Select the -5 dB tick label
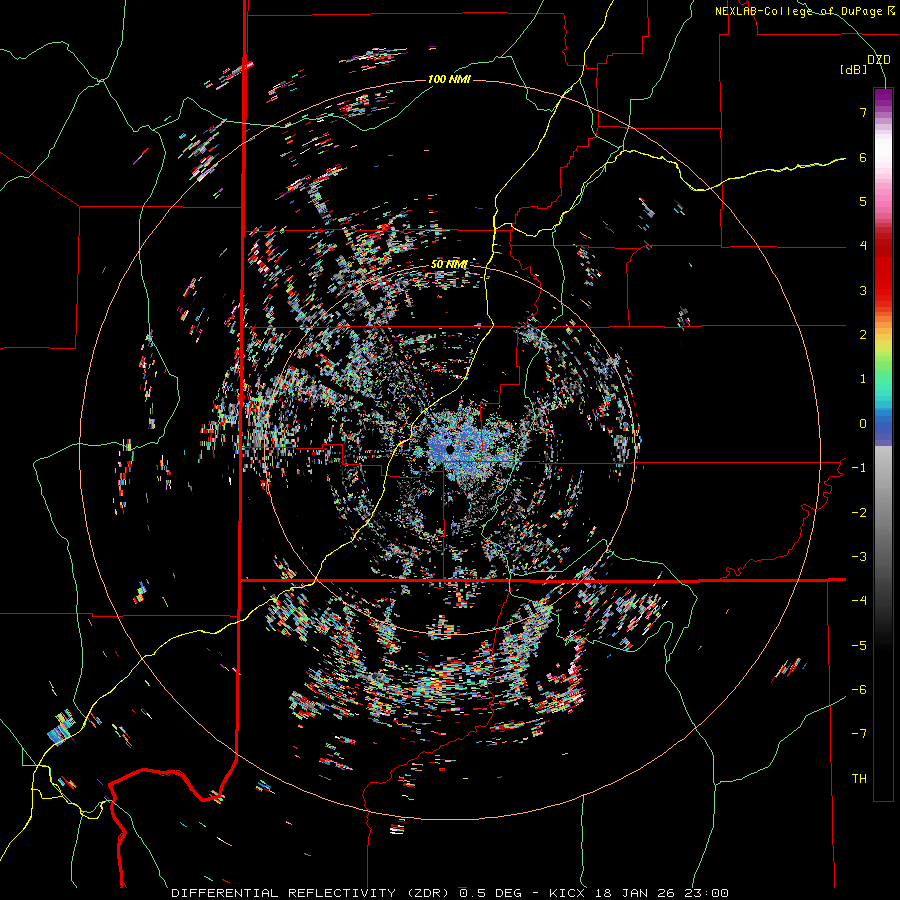The image size is (900, 900). (x=859, y=645)
